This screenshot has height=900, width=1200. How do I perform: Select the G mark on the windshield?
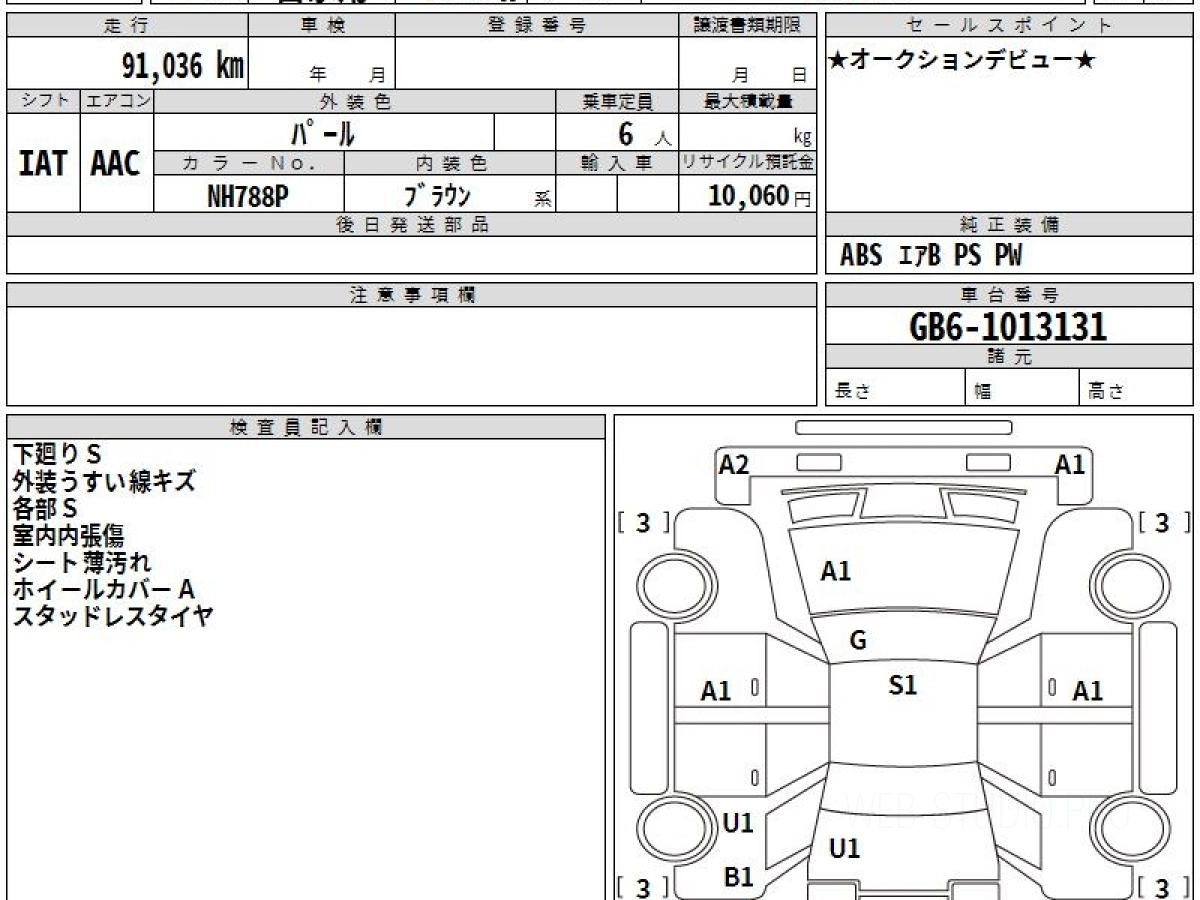point(857,641)
